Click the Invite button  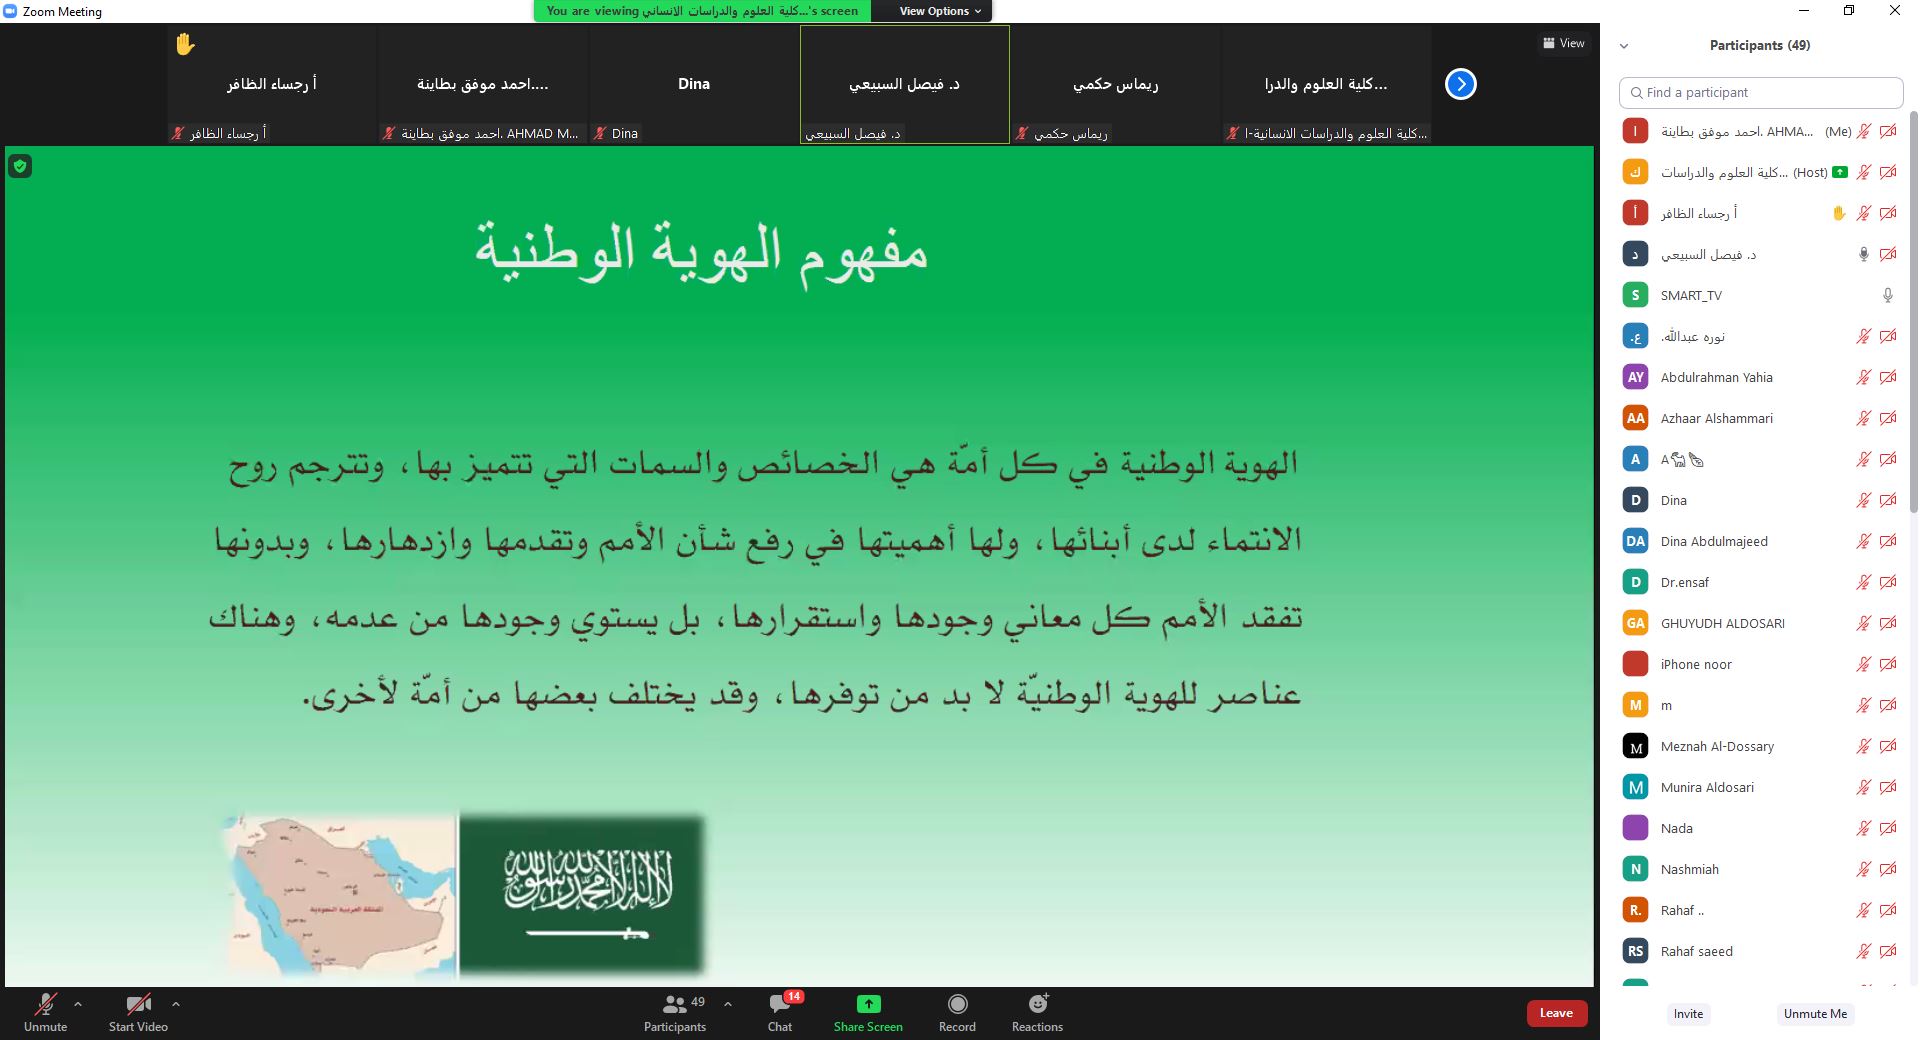1688,1014
